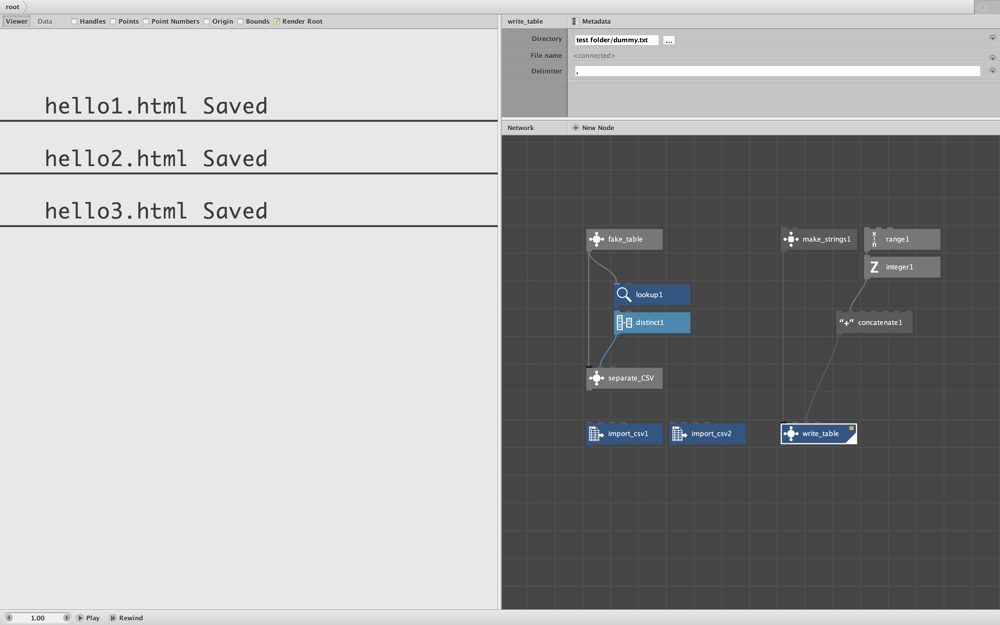Click 'hello2.html Saved' in viewer
Screen dimensions: 1000x625
156,158
